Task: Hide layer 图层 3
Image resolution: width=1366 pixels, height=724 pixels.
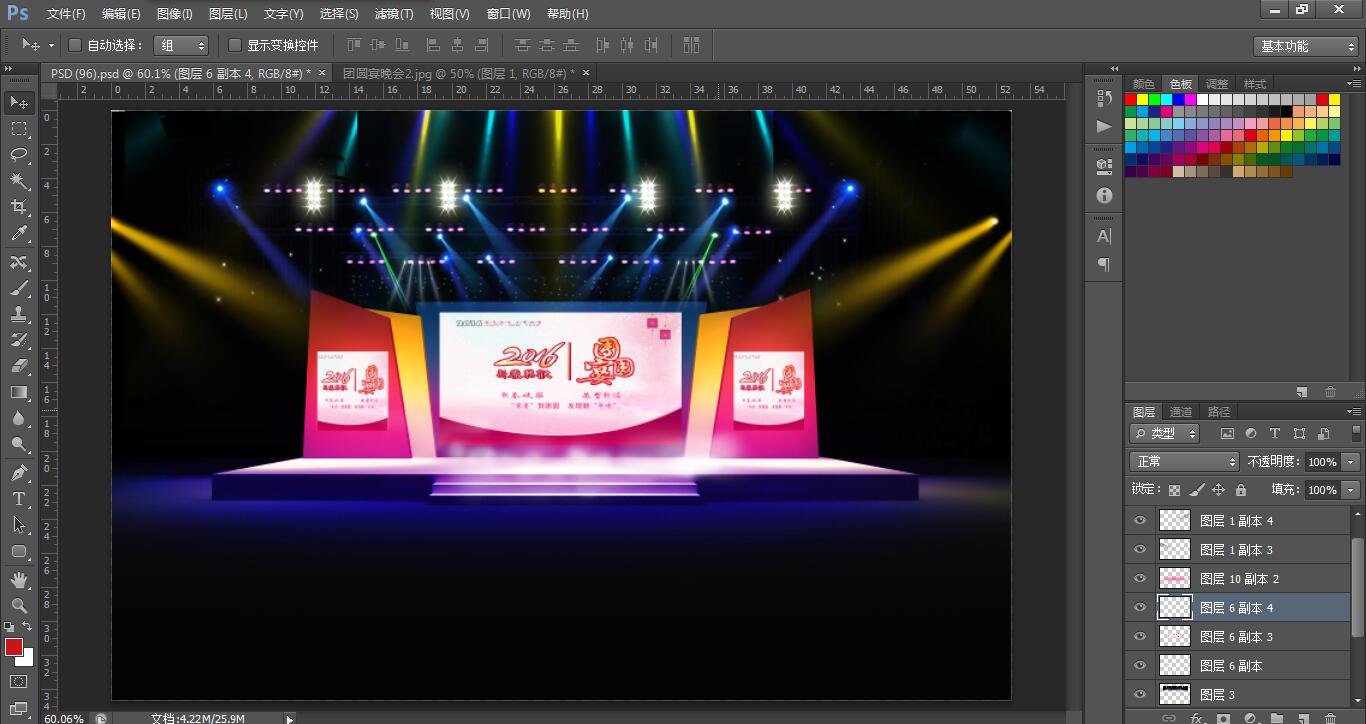Action: pos(1140,694)
